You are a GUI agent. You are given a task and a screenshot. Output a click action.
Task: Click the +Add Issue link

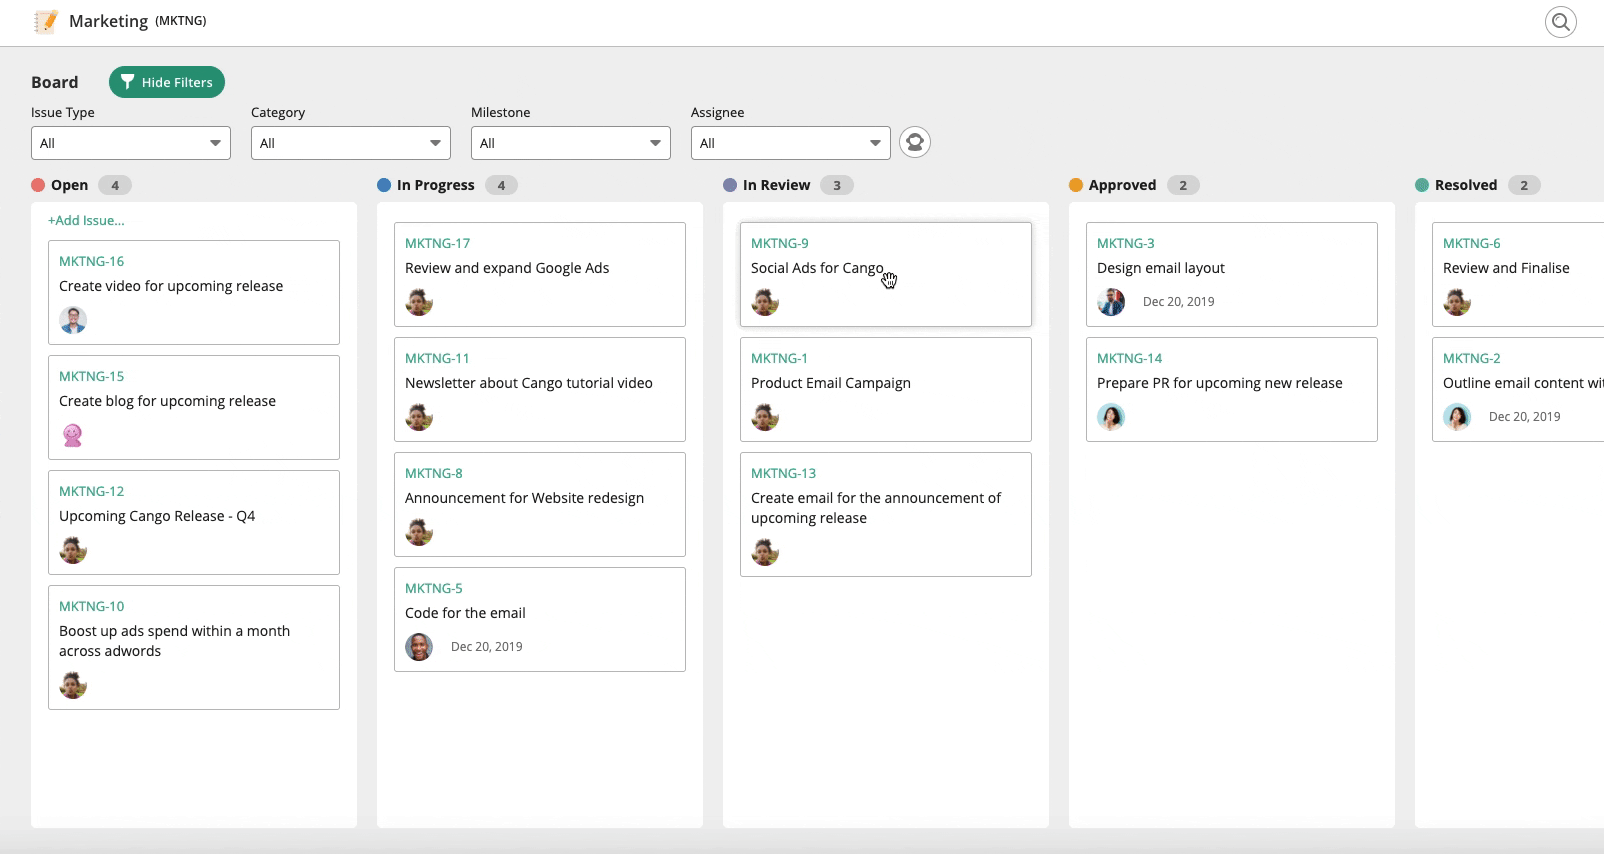pyautogui.click(x=86, y=220)
